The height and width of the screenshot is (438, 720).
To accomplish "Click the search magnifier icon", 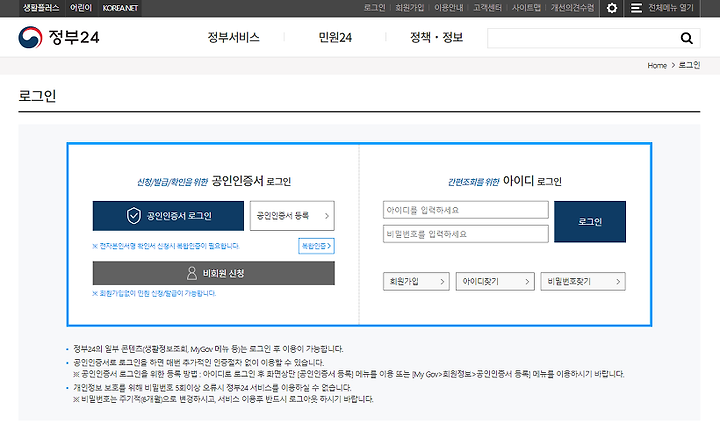I will coord(686,38).
